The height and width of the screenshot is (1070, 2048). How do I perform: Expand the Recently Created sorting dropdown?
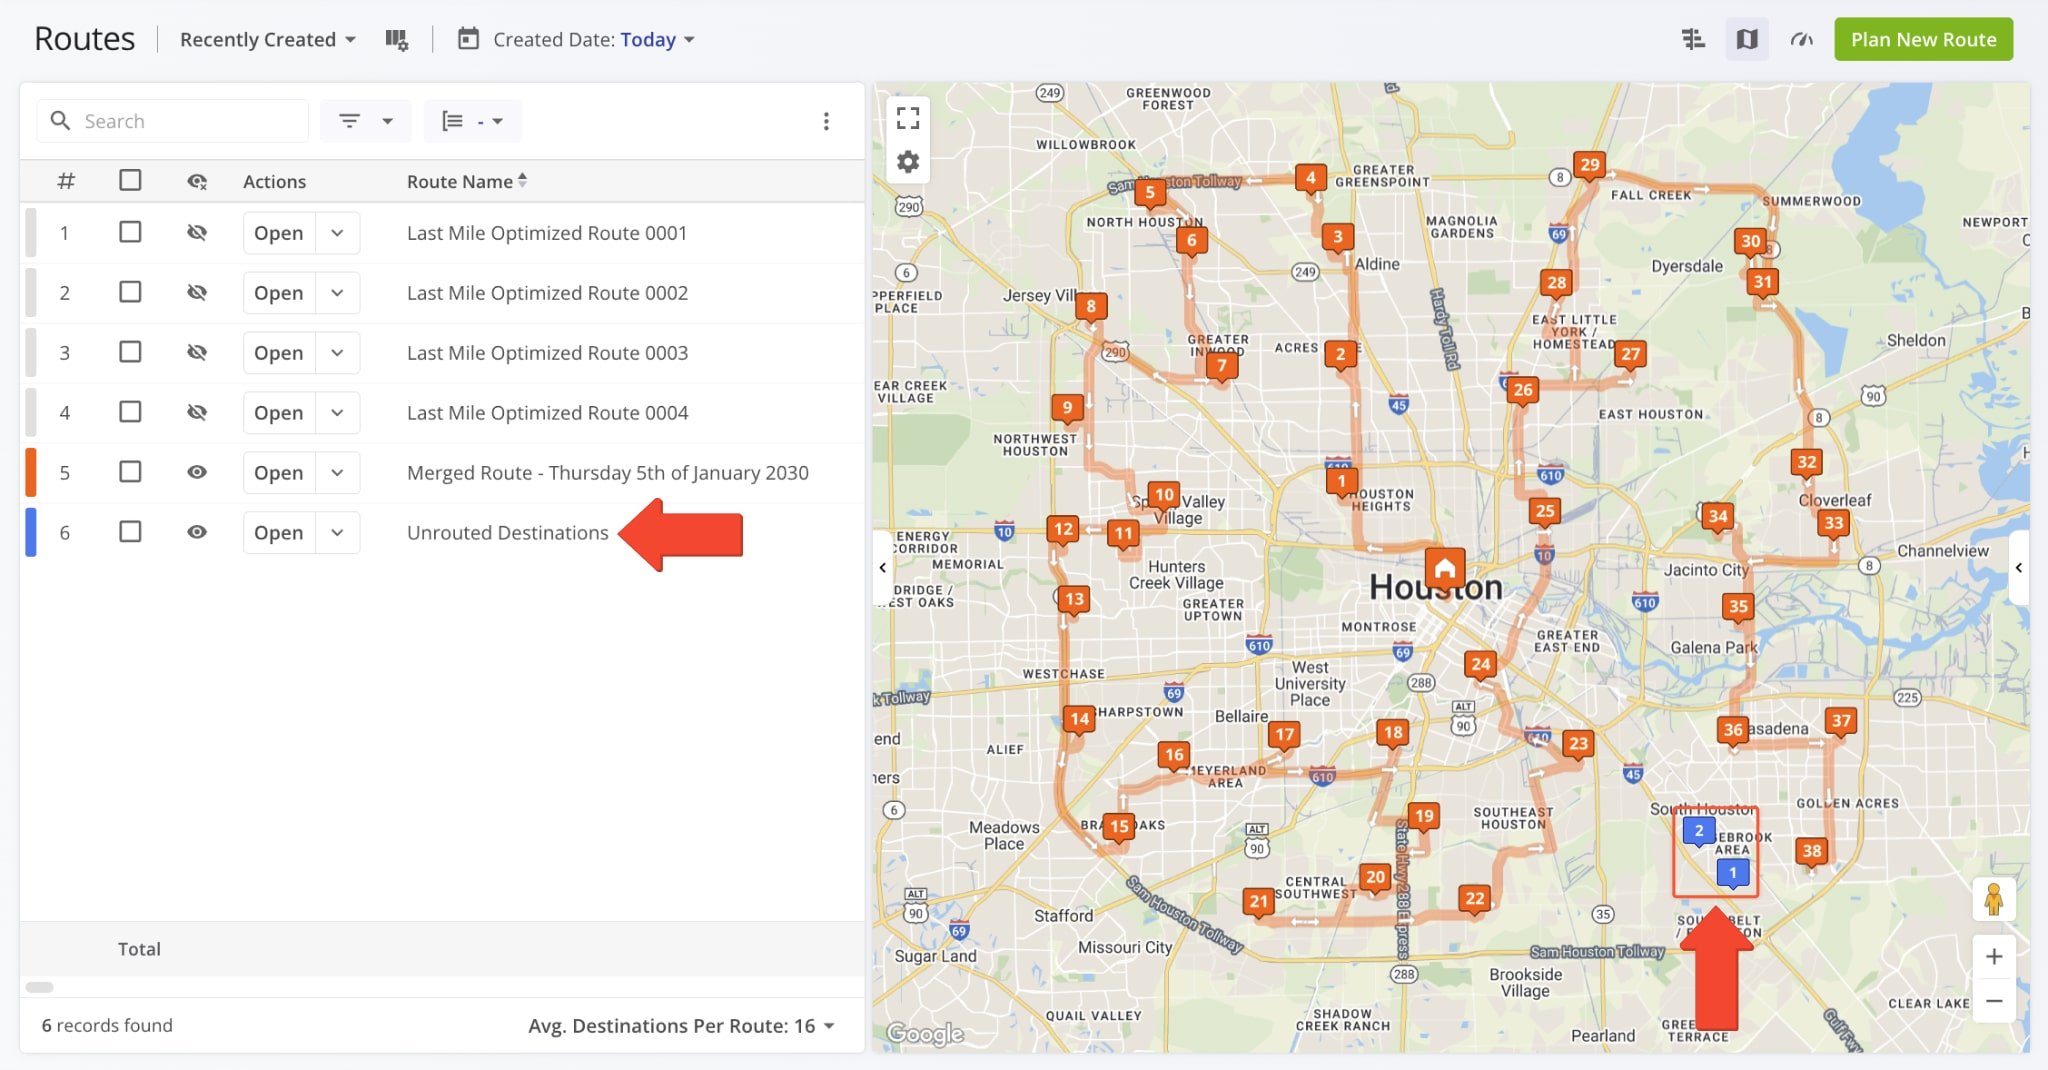(266, 39)
